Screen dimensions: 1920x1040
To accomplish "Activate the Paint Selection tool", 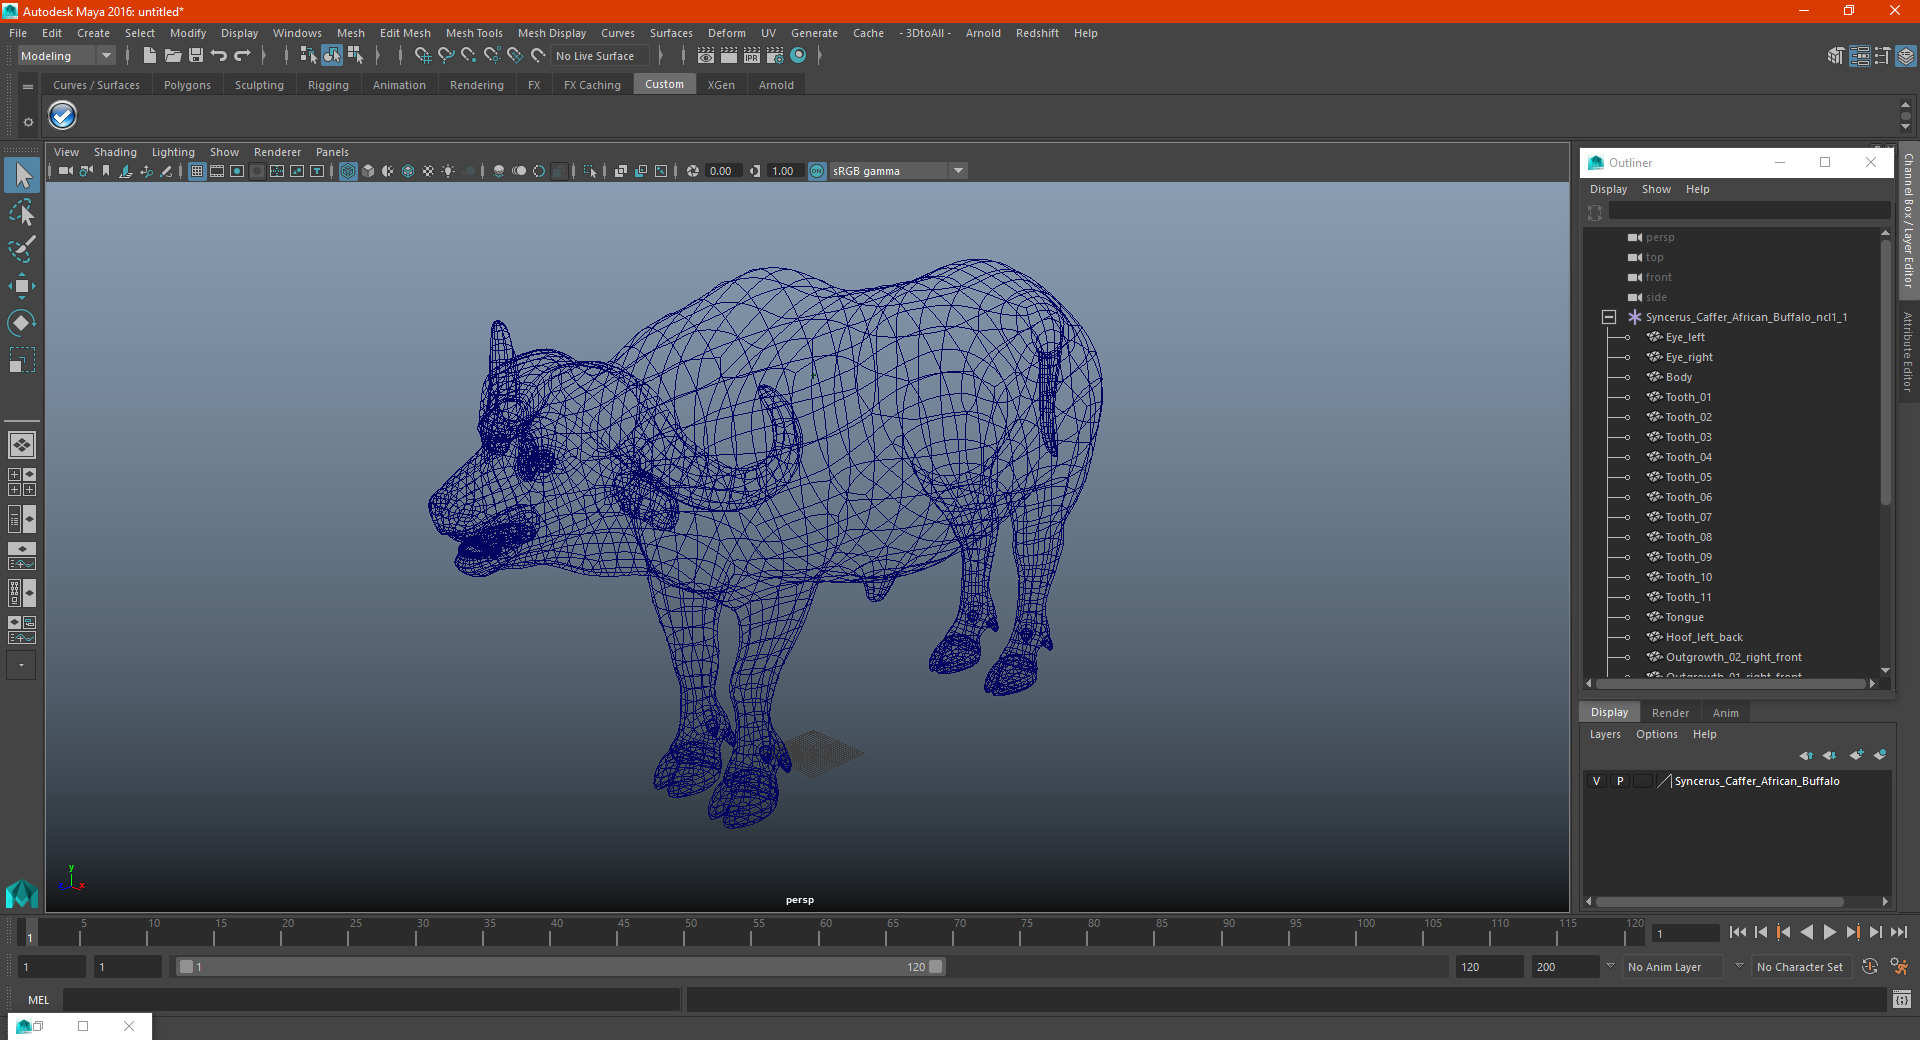I will click(22, 249).
